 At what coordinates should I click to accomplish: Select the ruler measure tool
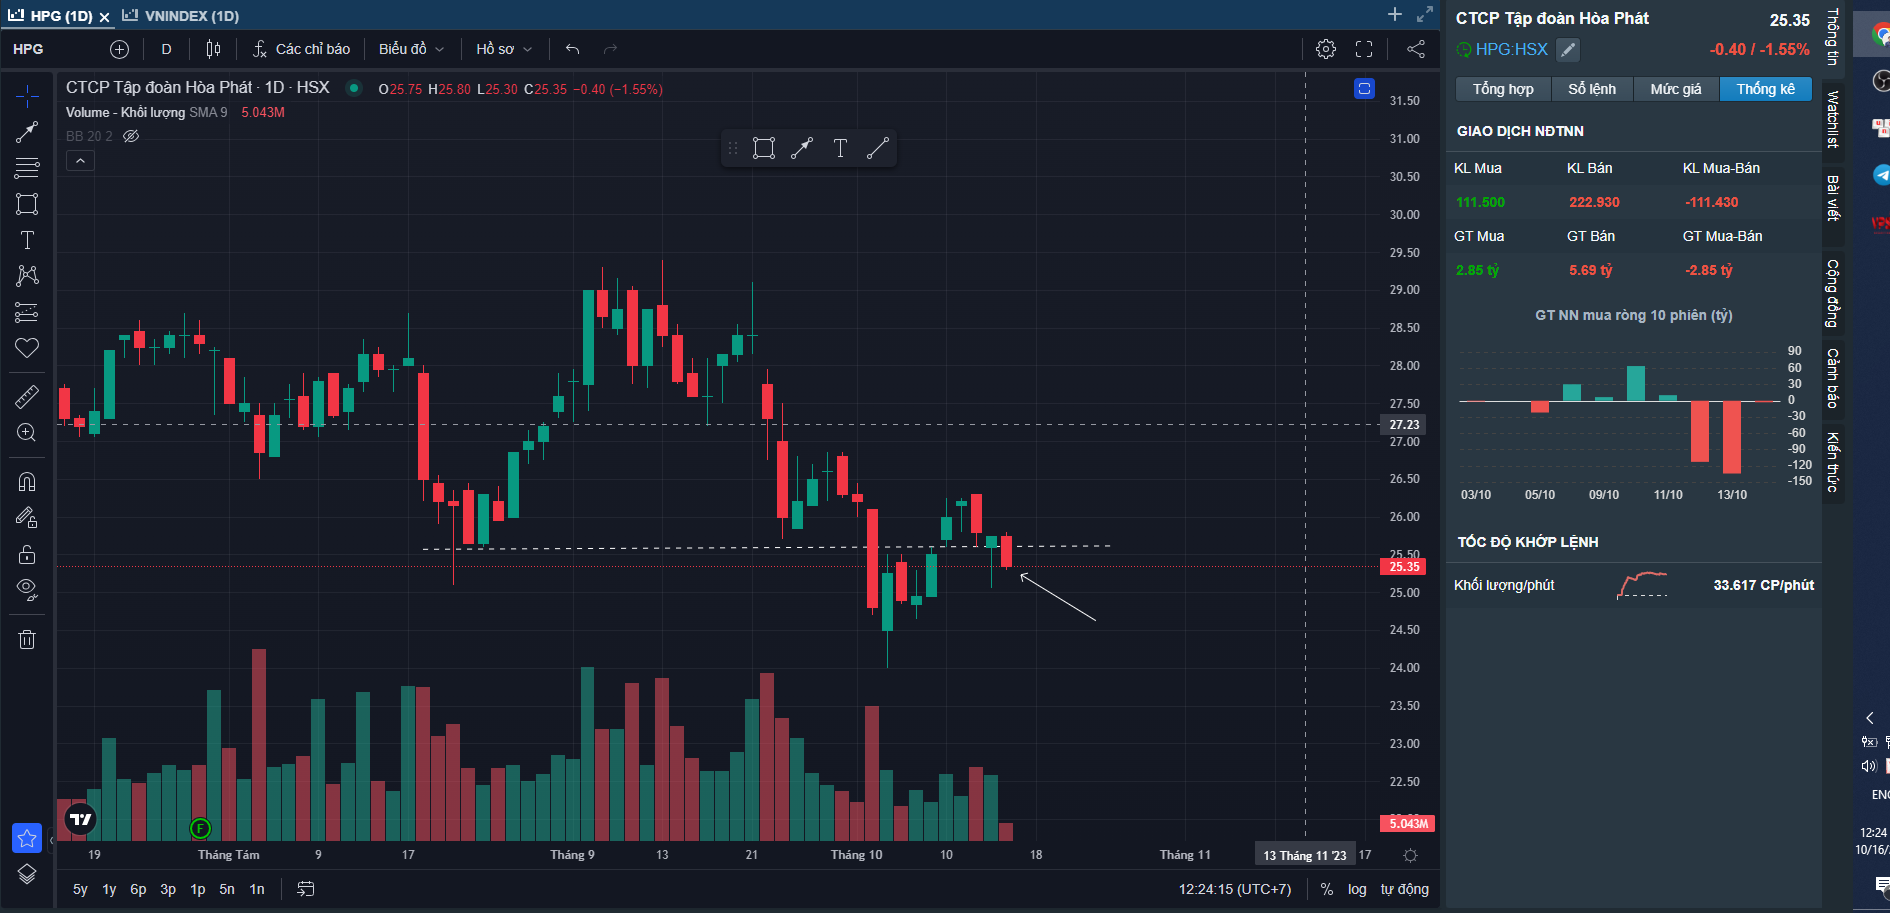coord(27,397)
